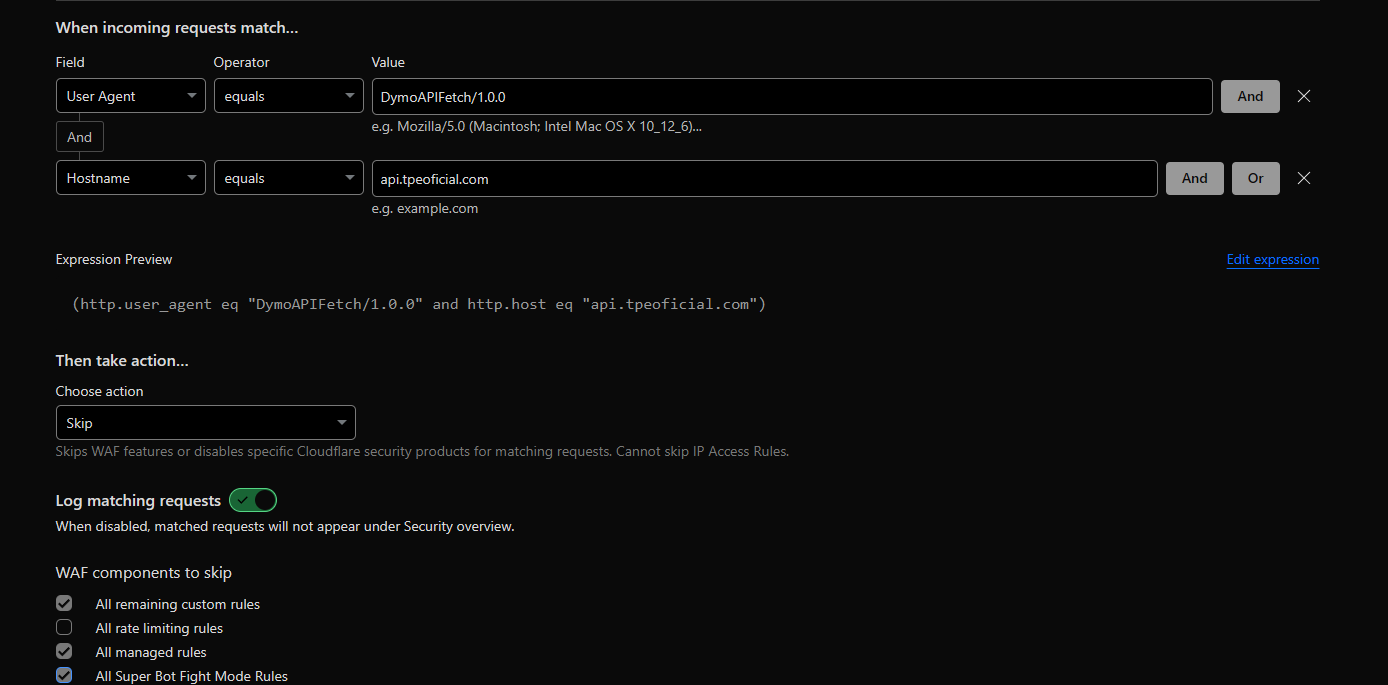Click And button on User Agent row
Screen dimensions: 1388x685
pyautogui.click(x=1250, y=96)
